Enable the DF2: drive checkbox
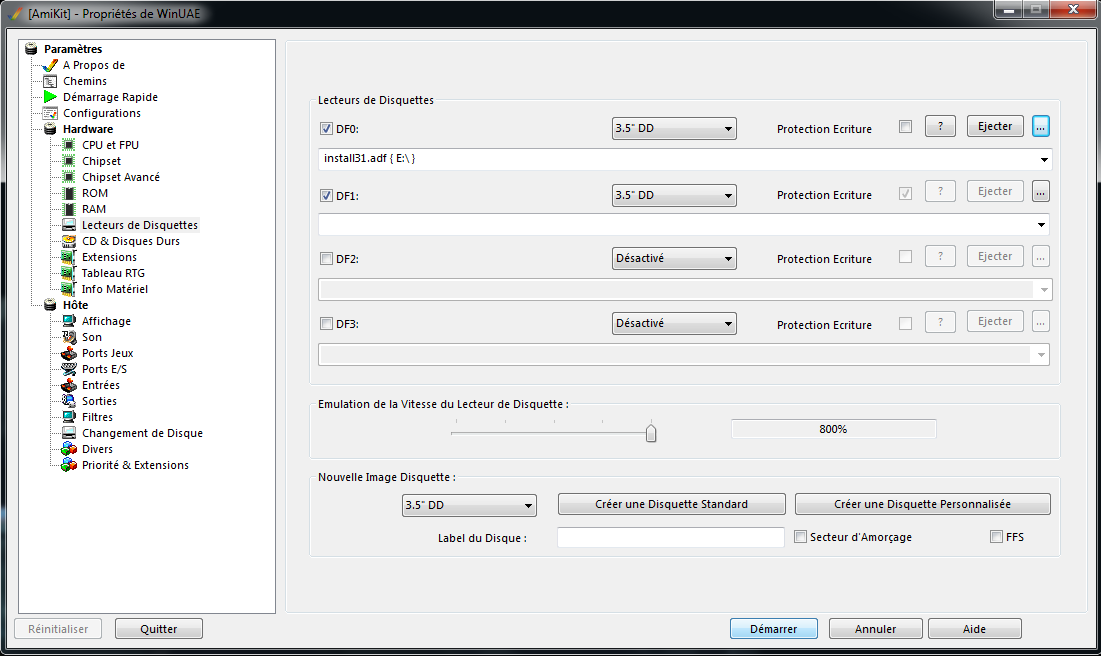Viewport: 1101px width, 656px height. (326, 259)
